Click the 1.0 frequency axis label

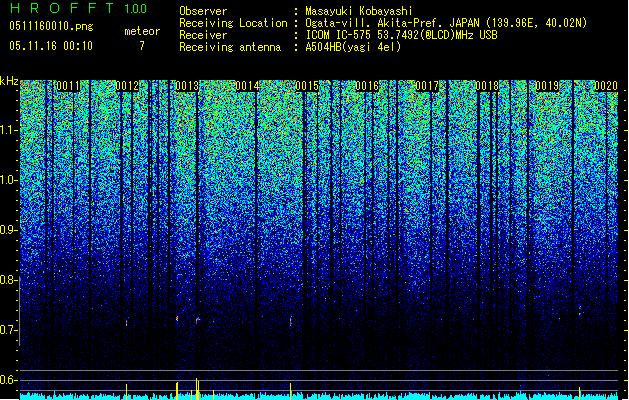pyautogui.click(x=9, y=180)
